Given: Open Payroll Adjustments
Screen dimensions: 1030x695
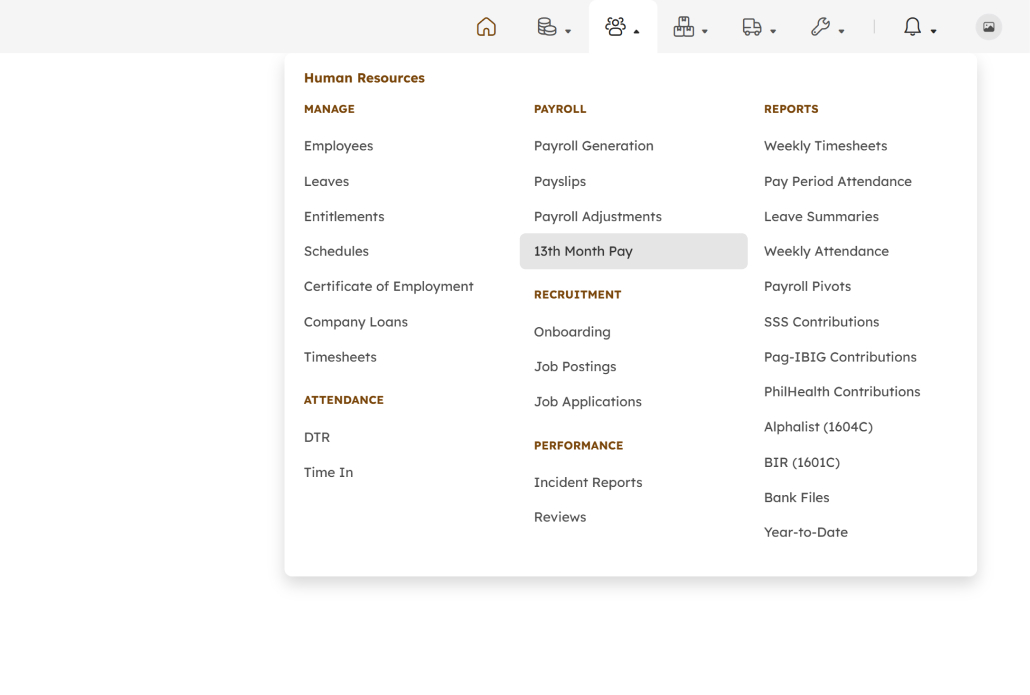Looking at the screenshot, I should pyautogui.click(x=598, y=216).
